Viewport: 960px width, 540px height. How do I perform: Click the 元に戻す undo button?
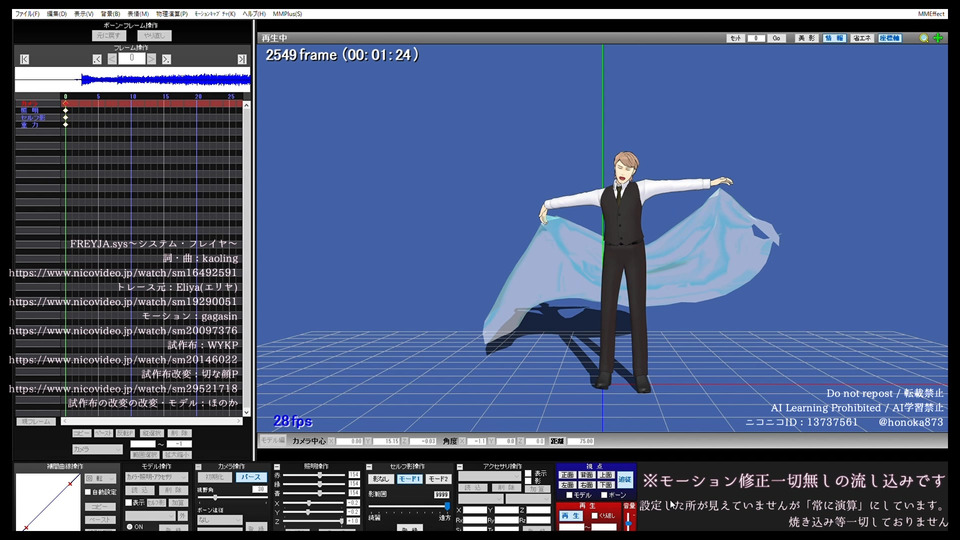click(x=108, y=36)
